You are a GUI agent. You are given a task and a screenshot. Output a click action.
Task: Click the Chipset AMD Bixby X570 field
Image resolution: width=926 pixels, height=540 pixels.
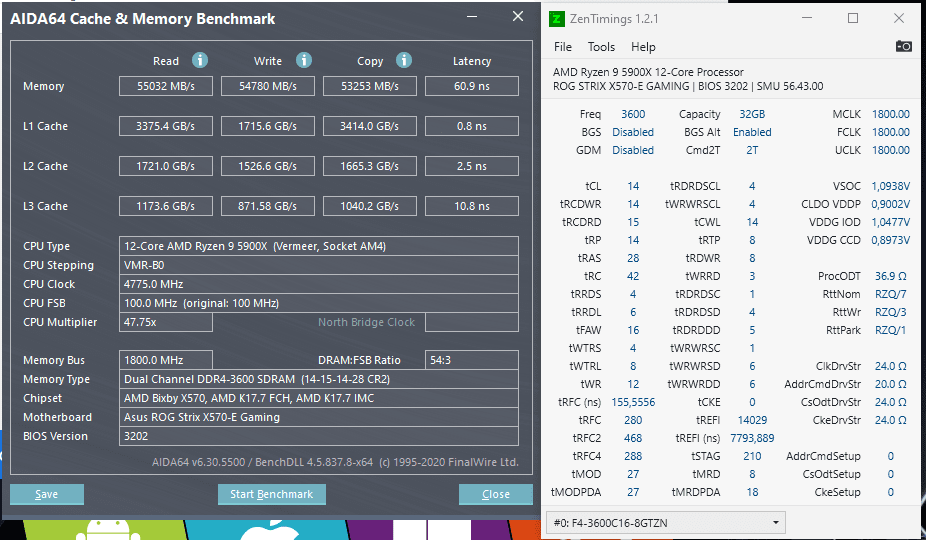(x=319, y=398)
